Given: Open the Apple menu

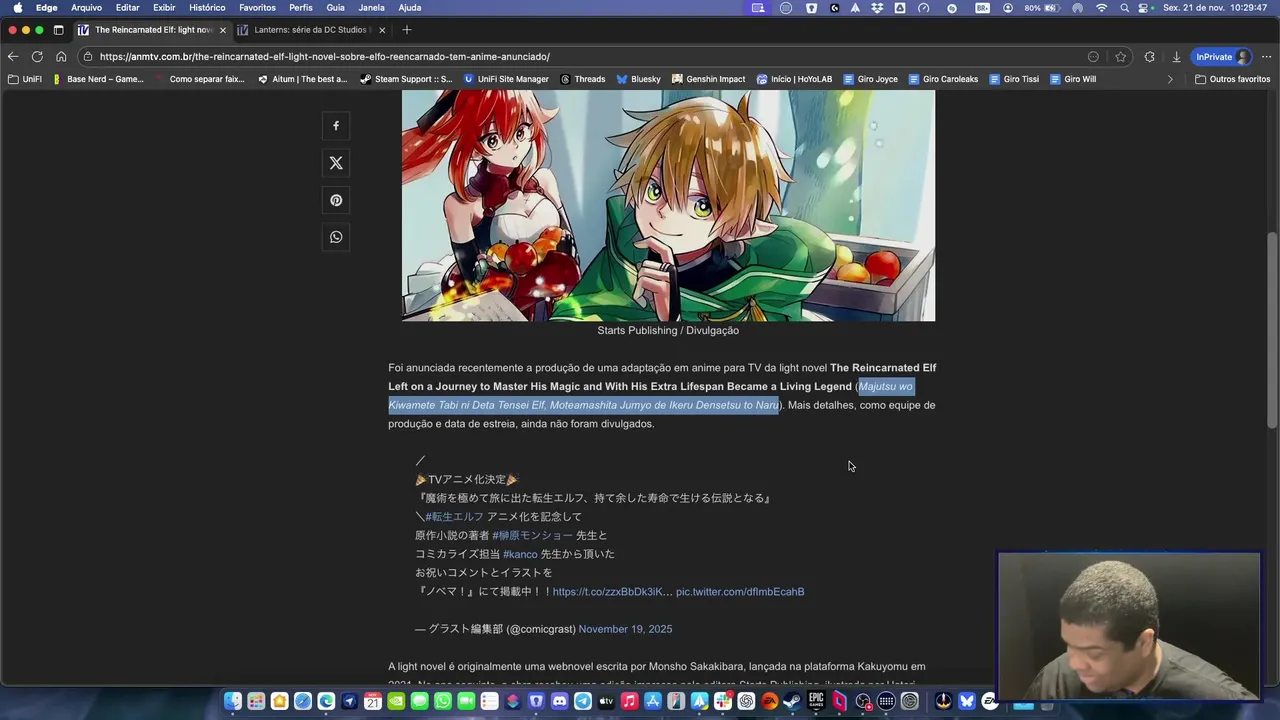Looking at the screenshot, I should click(17, 8).
